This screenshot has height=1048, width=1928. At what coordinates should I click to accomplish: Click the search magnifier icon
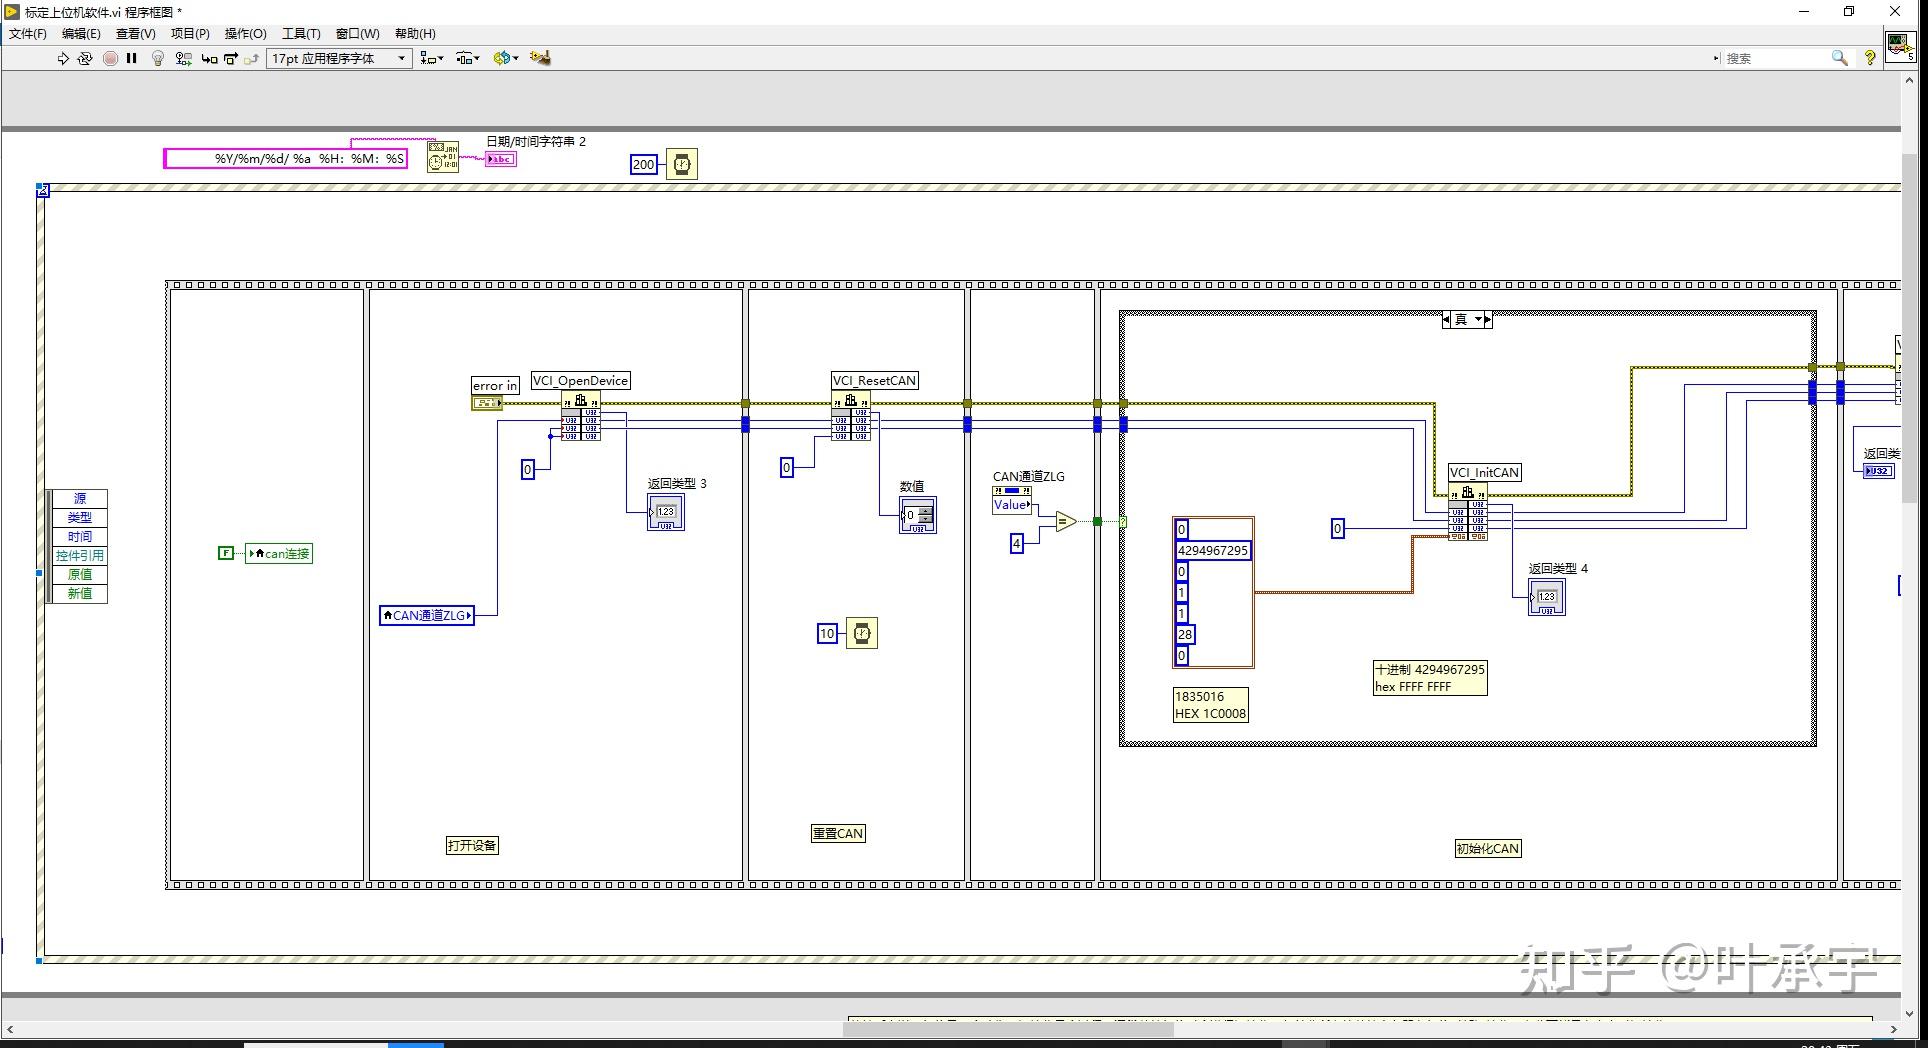pyautogui.click(x=1840, y=58)
